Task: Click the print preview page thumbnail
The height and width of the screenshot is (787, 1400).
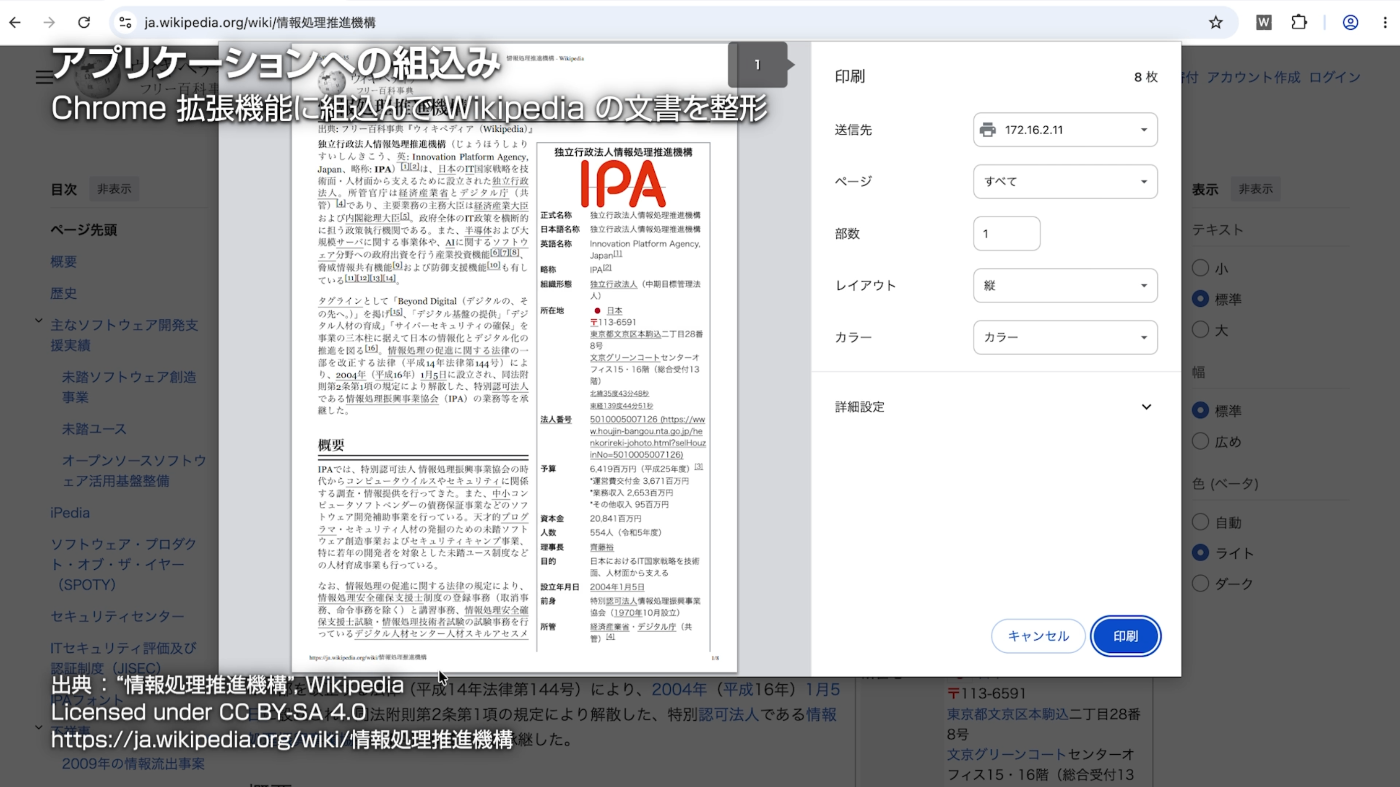Action: (514, 358)
